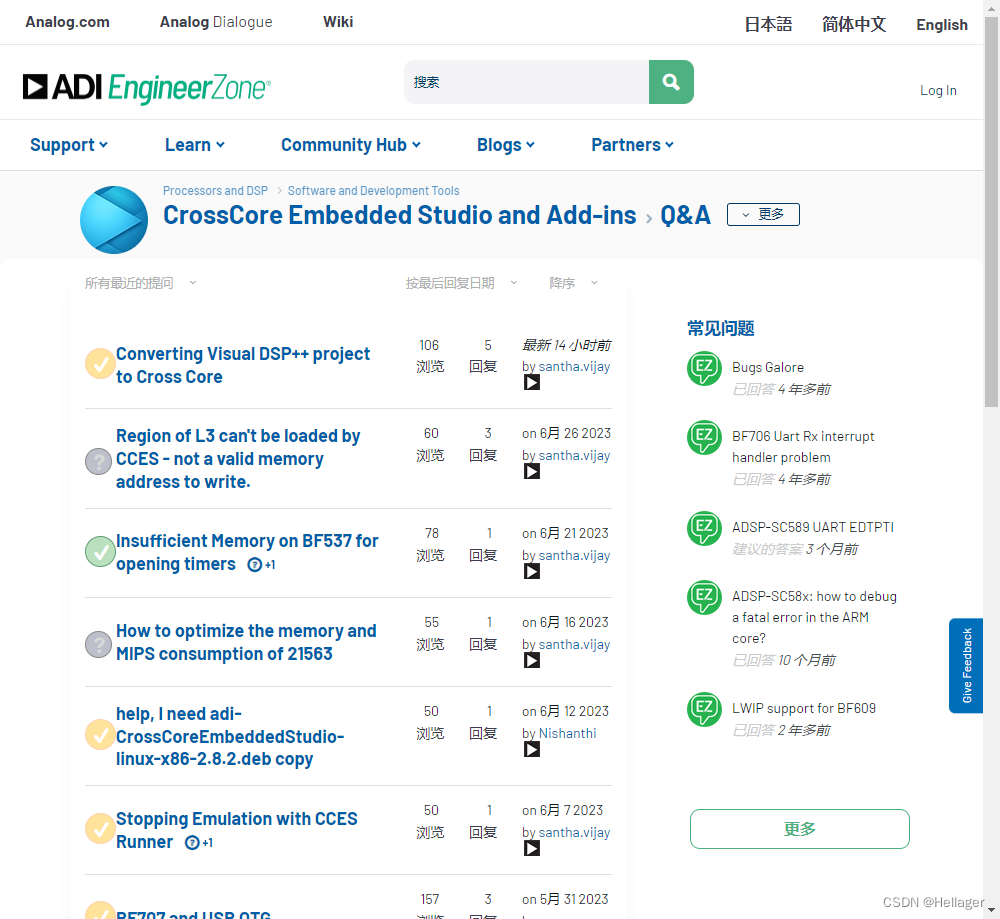Click the green answered checkmark on Insufficient Memory question
This screenshot has width=1000, height=919.
[99, 551]
